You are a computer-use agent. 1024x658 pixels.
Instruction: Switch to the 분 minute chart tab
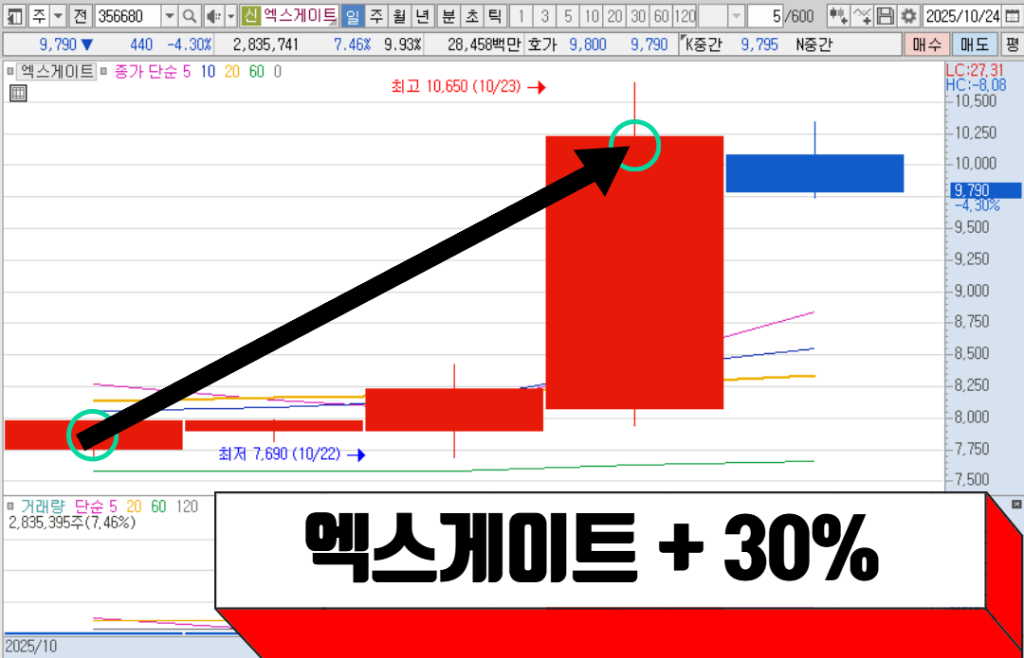coord(448,16)
